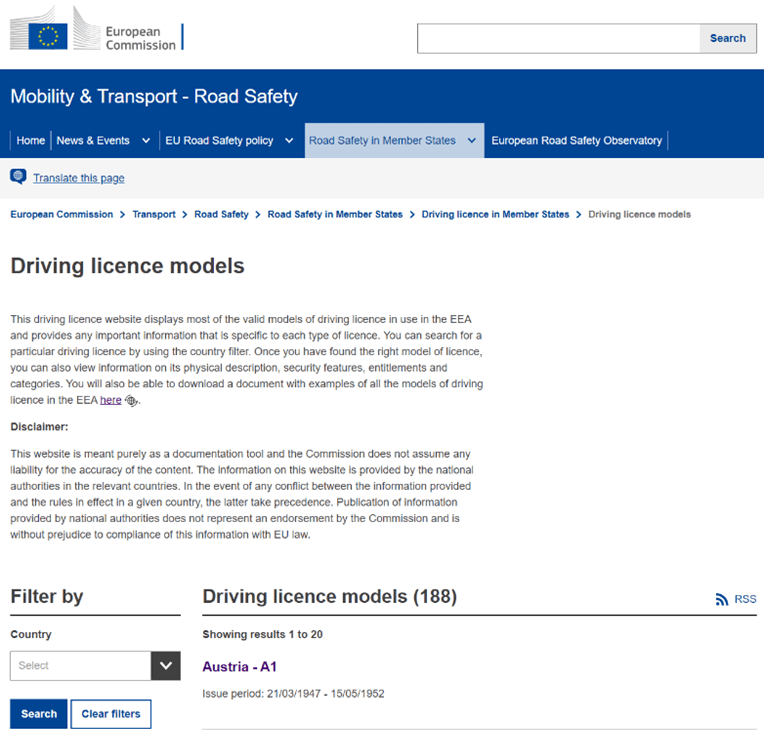Screen dimensions: 764x737
Task: Click the RSS feed icon
Action: (x=722, y=599)
